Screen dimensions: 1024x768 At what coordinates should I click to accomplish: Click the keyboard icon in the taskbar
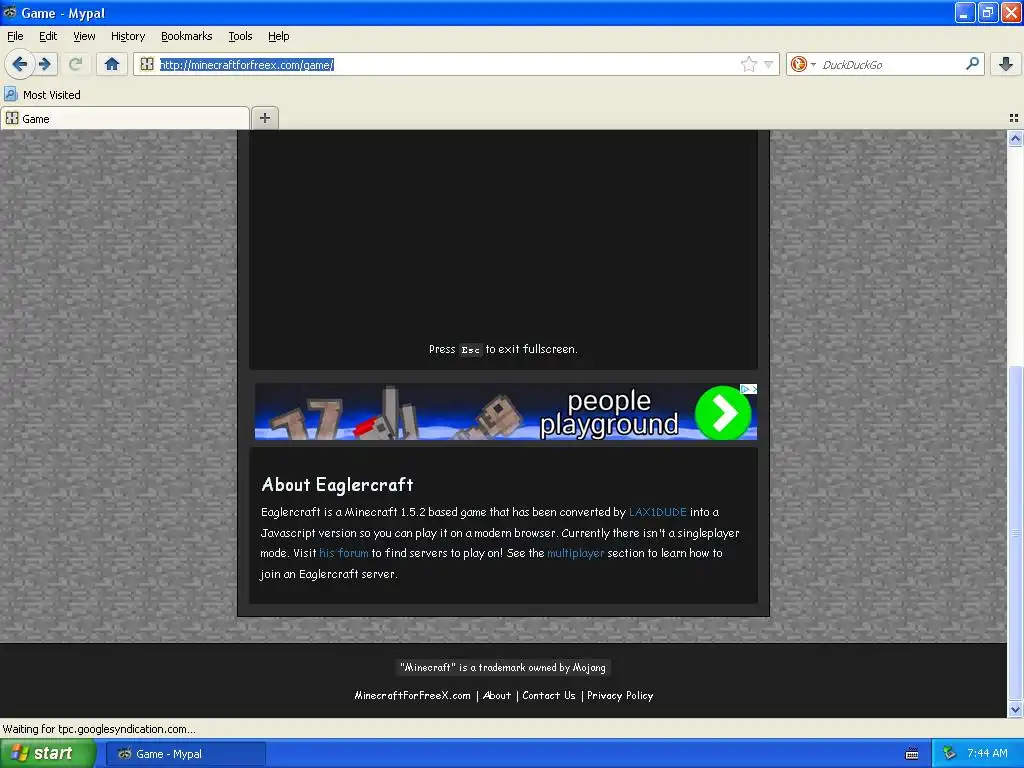(x=912, y=754)
